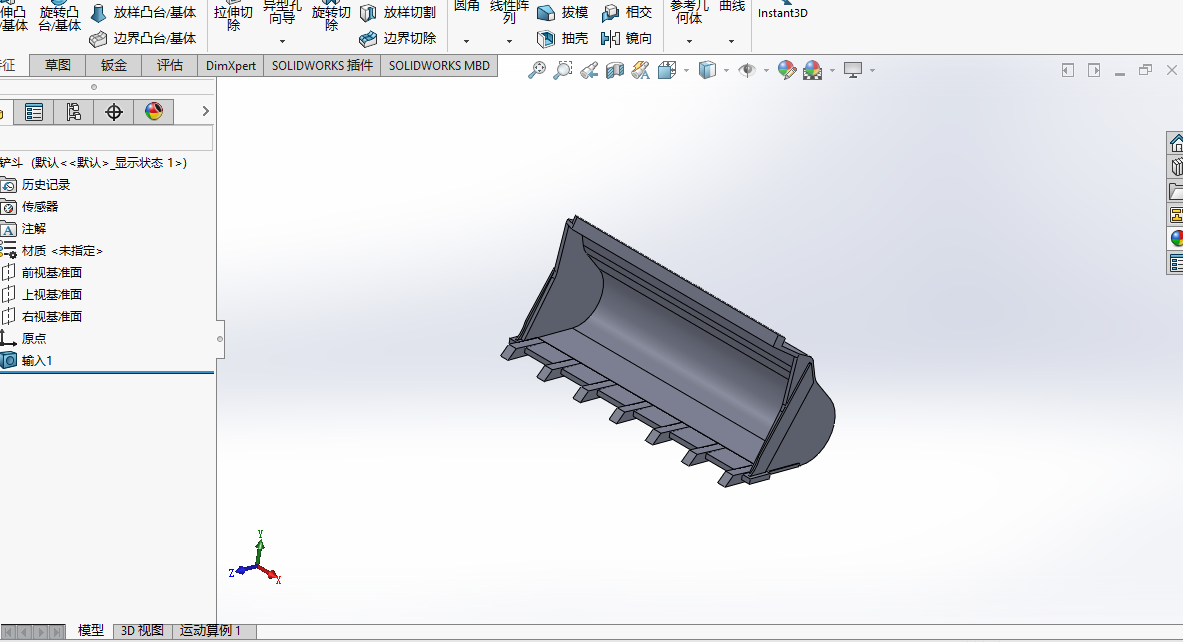Toggle Instant3D mode
This screenshot has height=642, width=1183.
782,13
